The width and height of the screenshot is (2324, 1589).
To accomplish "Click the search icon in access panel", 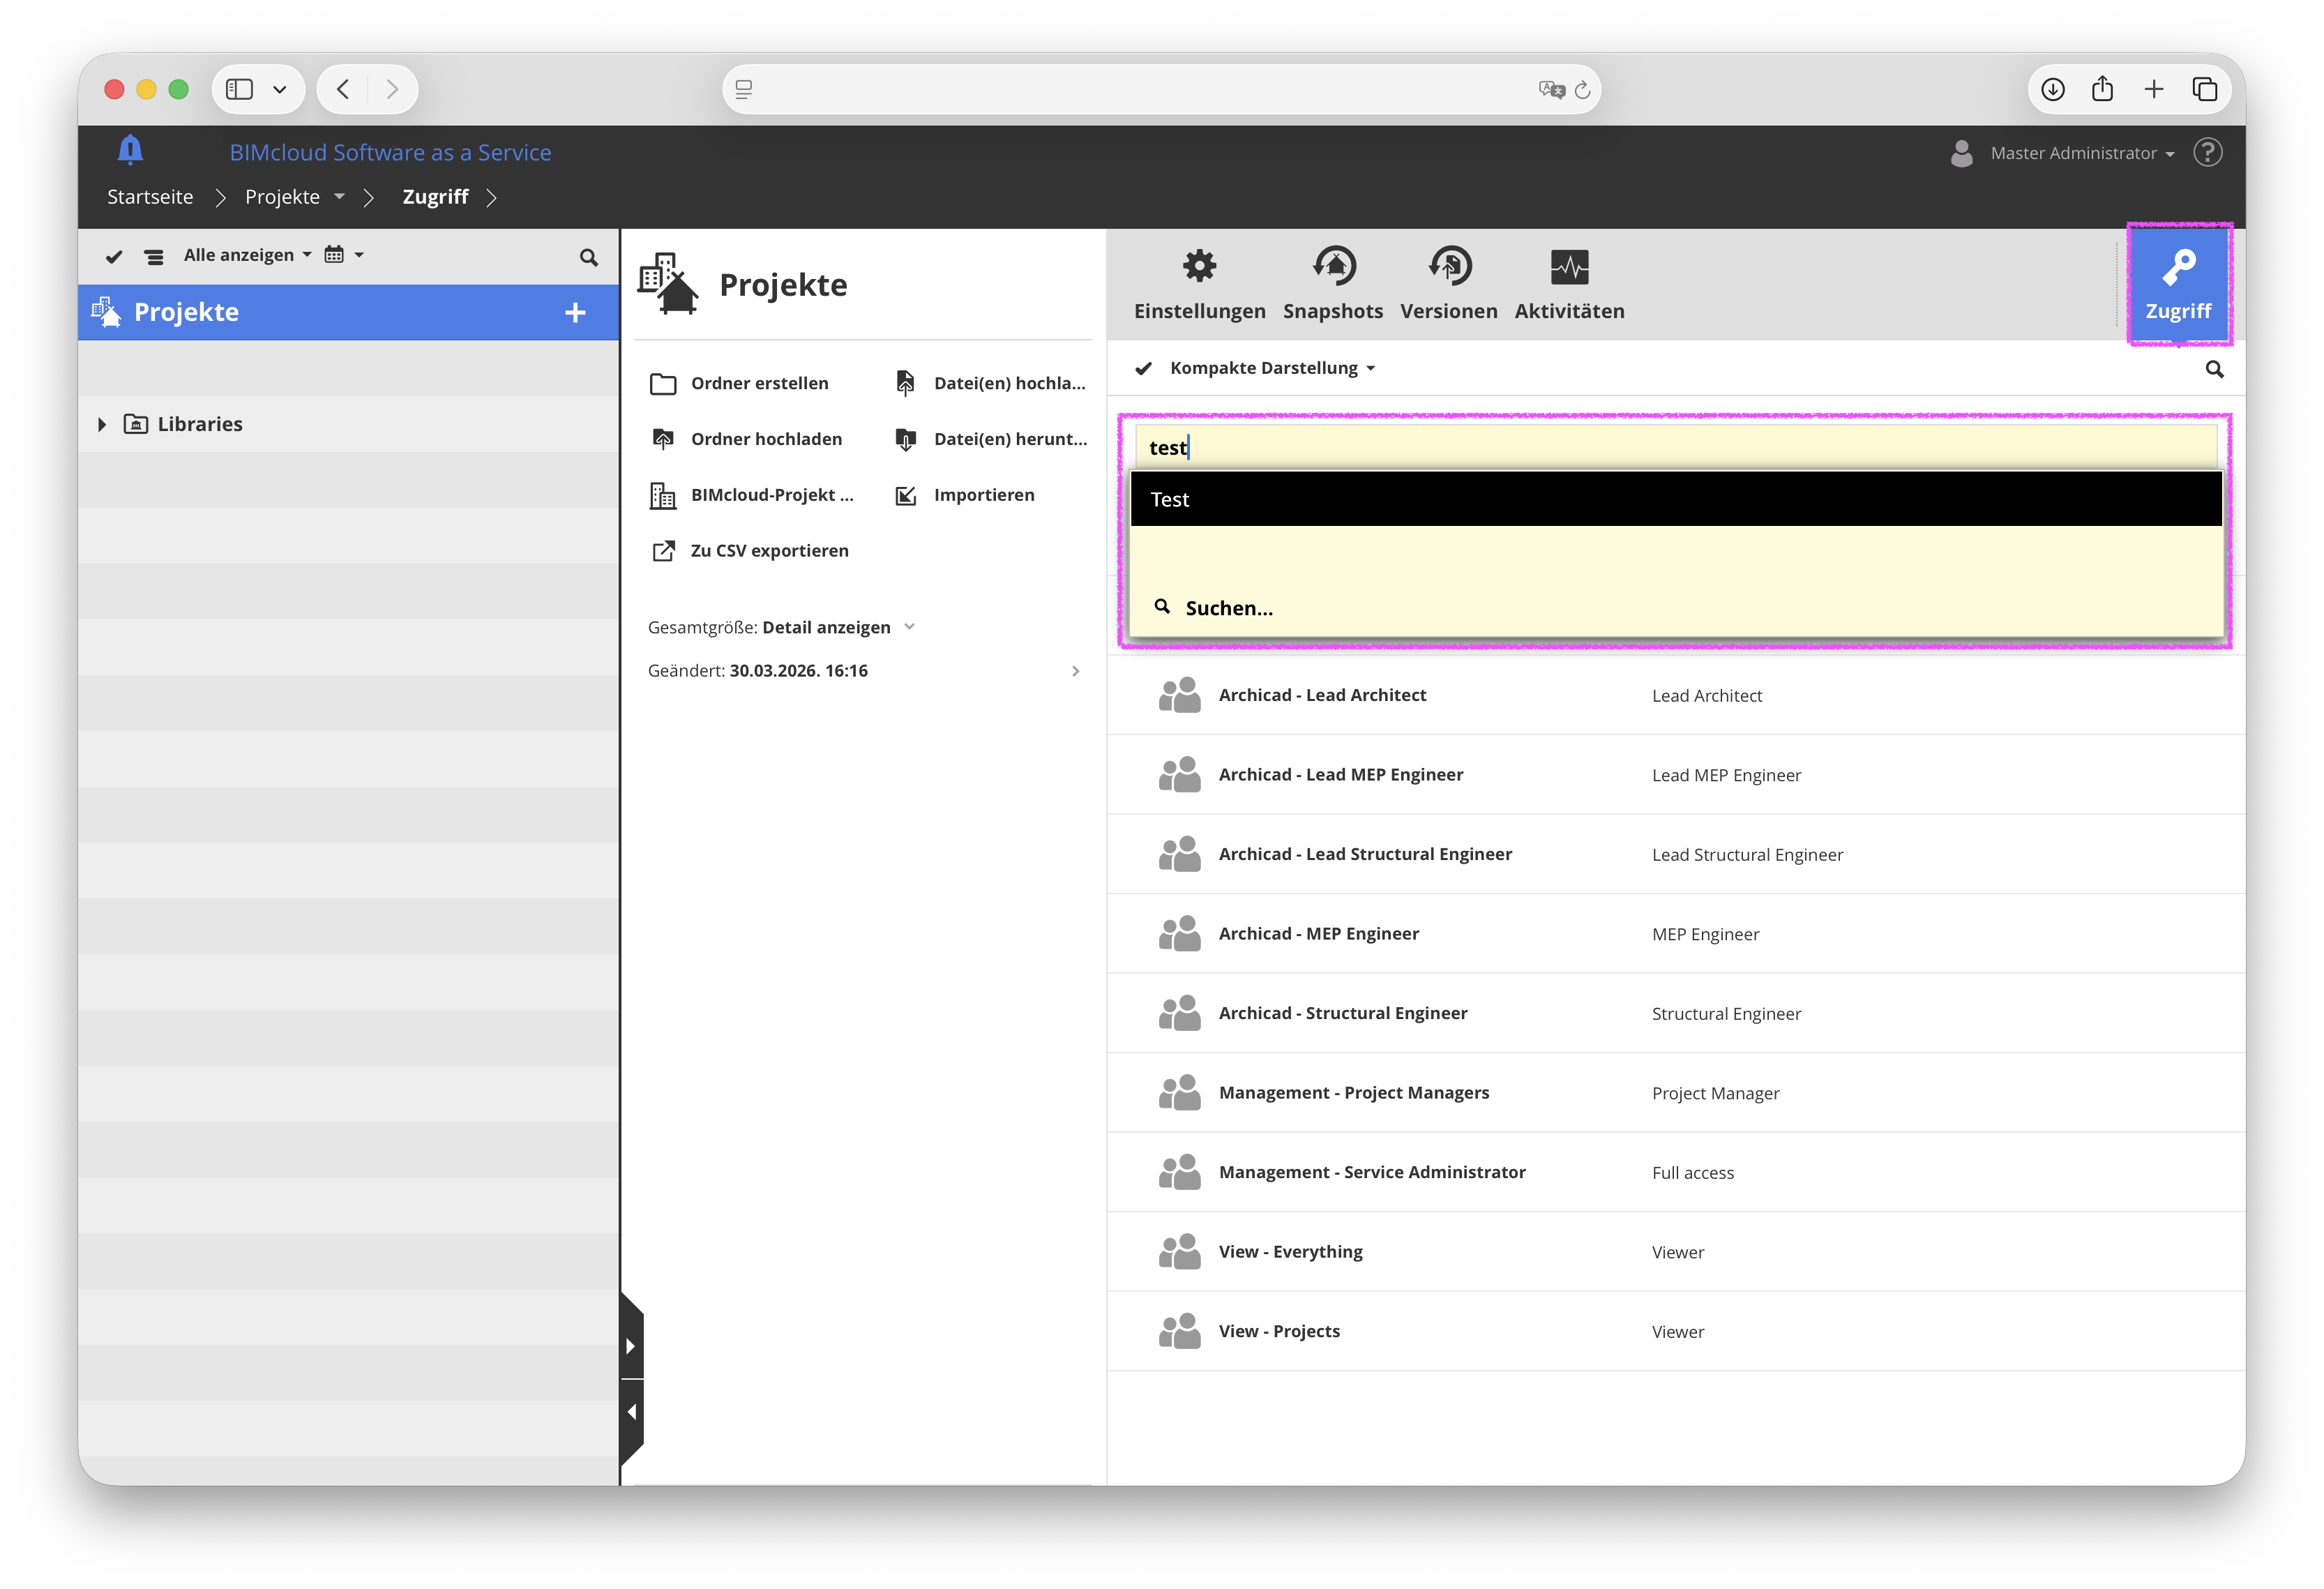I will coord(2214,369).
